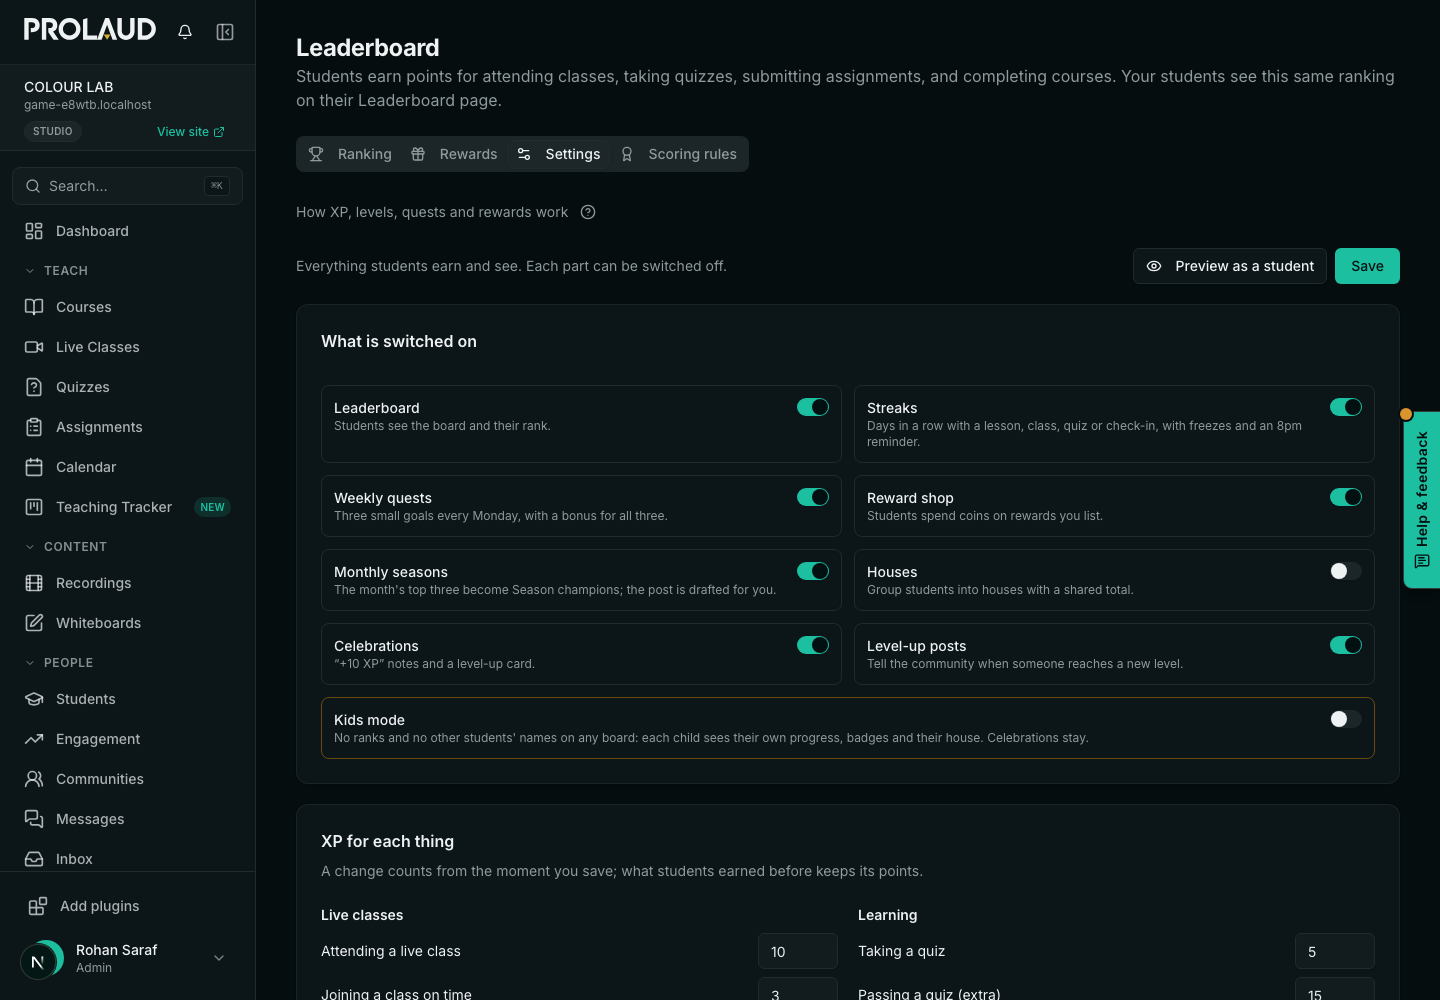1440x1000 pixels.
Task: Toggle the Reward shop switch
Action: pyautogui.click(x=1346, y=497)
